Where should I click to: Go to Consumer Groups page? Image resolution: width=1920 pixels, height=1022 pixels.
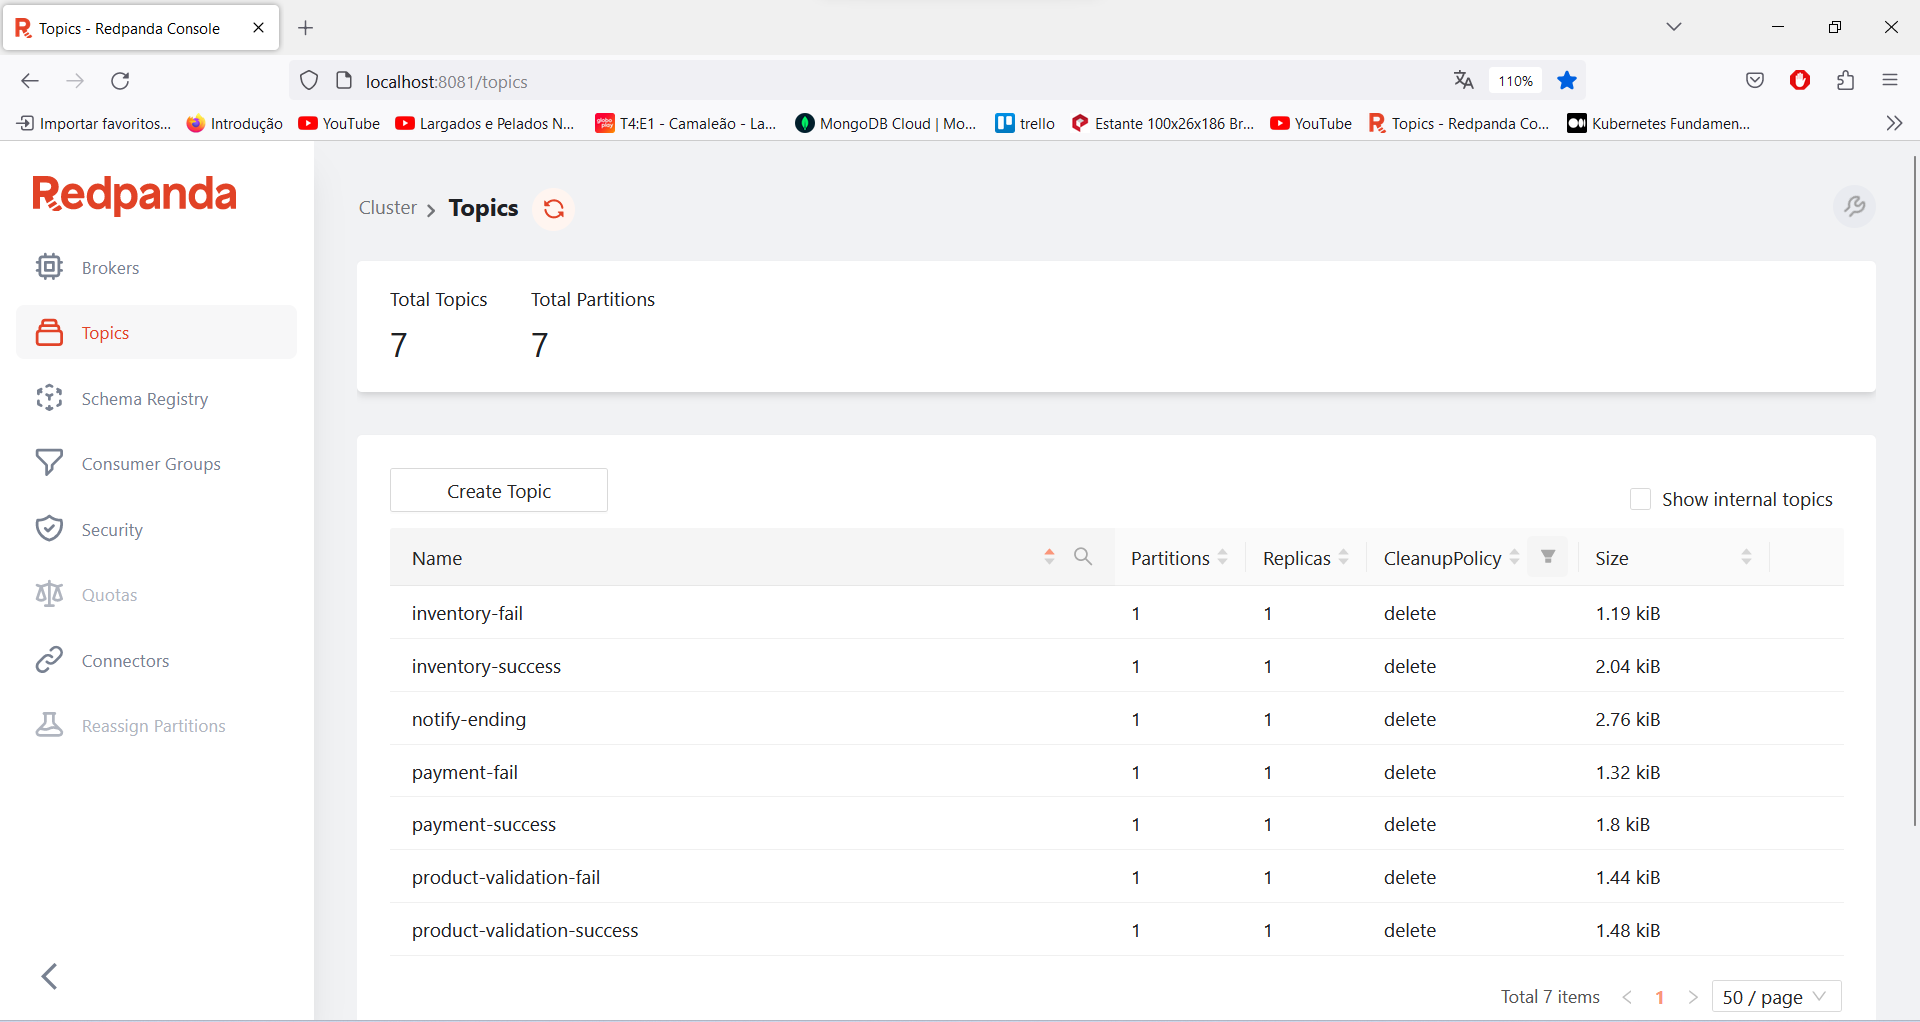pyautogui.click(x=151, y=464)
